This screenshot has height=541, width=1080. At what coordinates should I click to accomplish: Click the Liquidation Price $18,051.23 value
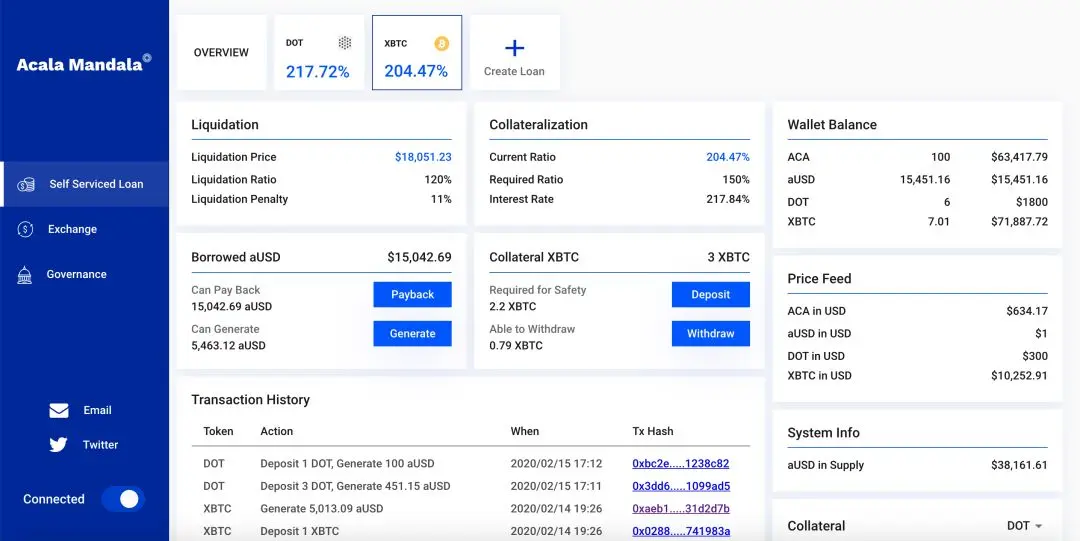click(x=423, y=157)
